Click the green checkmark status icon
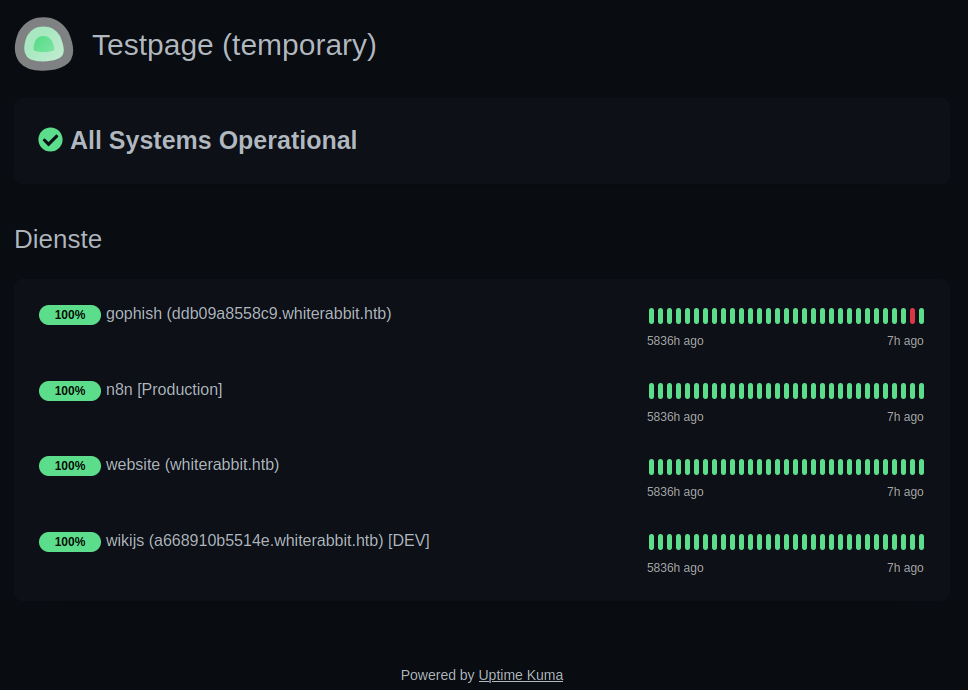The width and height of the screenshot is (968, 690). (50, 140)
